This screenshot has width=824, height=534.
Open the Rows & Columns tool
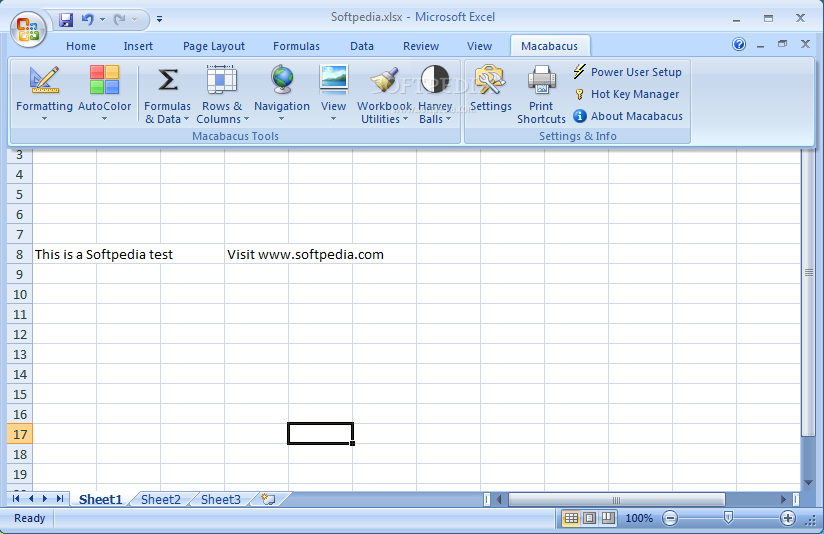click(x=221, y=80)
